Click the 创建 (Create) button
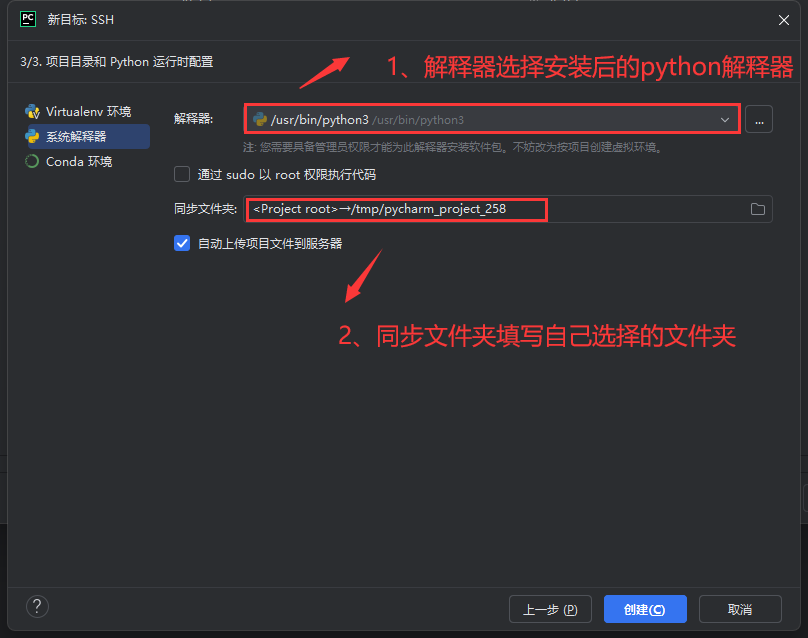808x638 pixels. [645, 609]
